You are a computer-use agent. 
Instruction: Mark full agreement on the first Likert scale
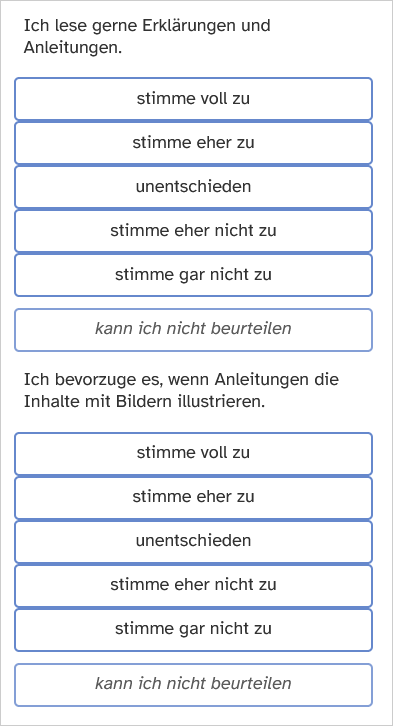(x=193, y=99)
